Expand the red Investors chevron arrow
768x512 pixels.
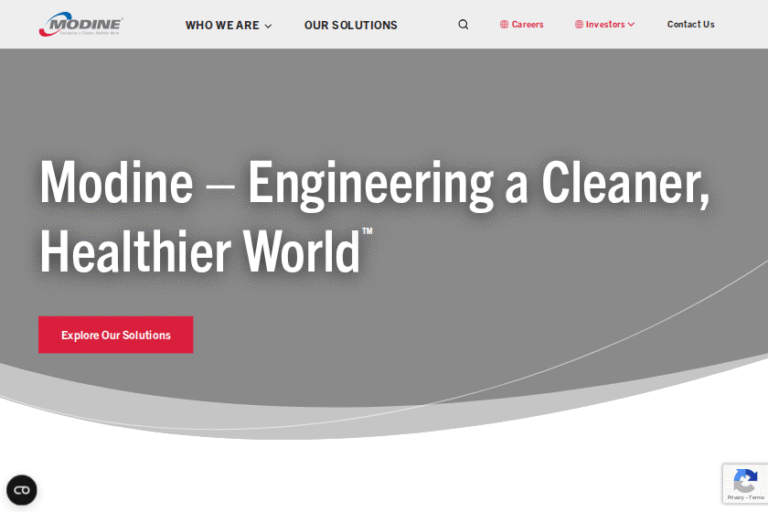click(631, 25)
